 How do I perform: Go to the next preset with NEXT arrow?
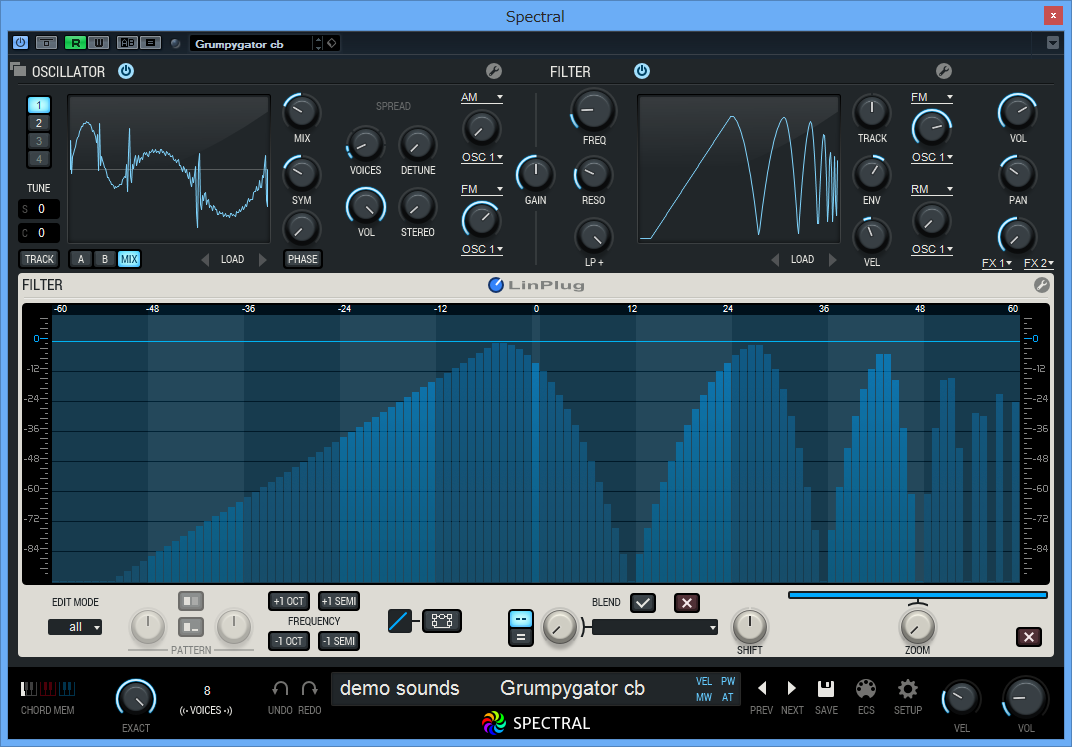(792, 688)
